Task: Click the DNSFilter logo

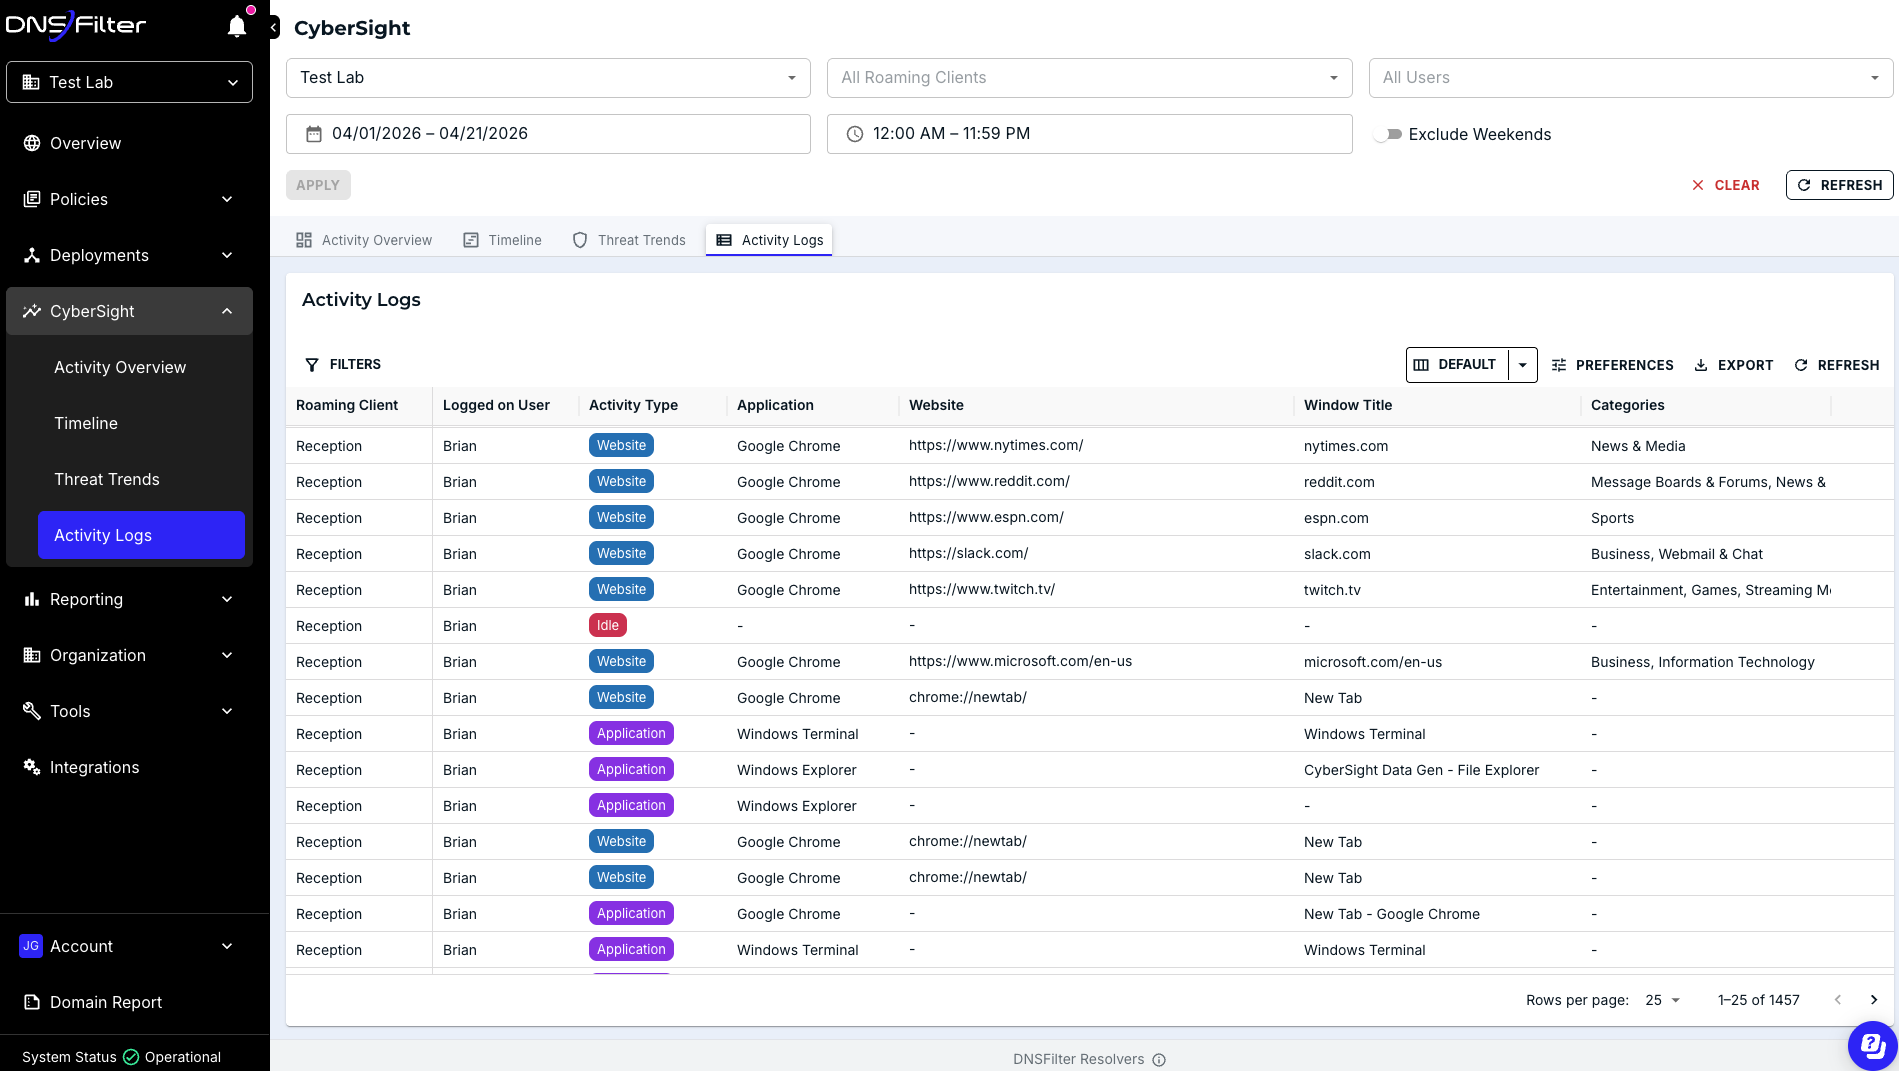Action: tap(77, 25)
